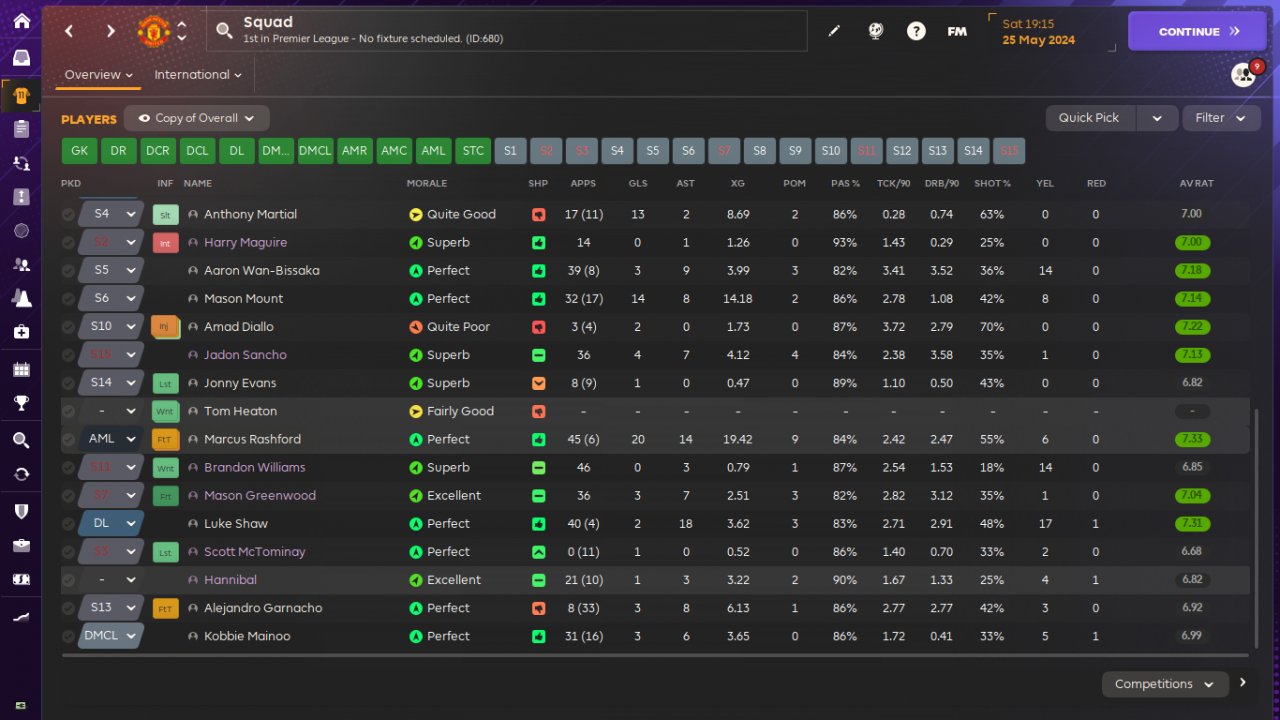Click the two-arrows people icon in sidebar
1280x720 pixels.
tap(21, 162)
